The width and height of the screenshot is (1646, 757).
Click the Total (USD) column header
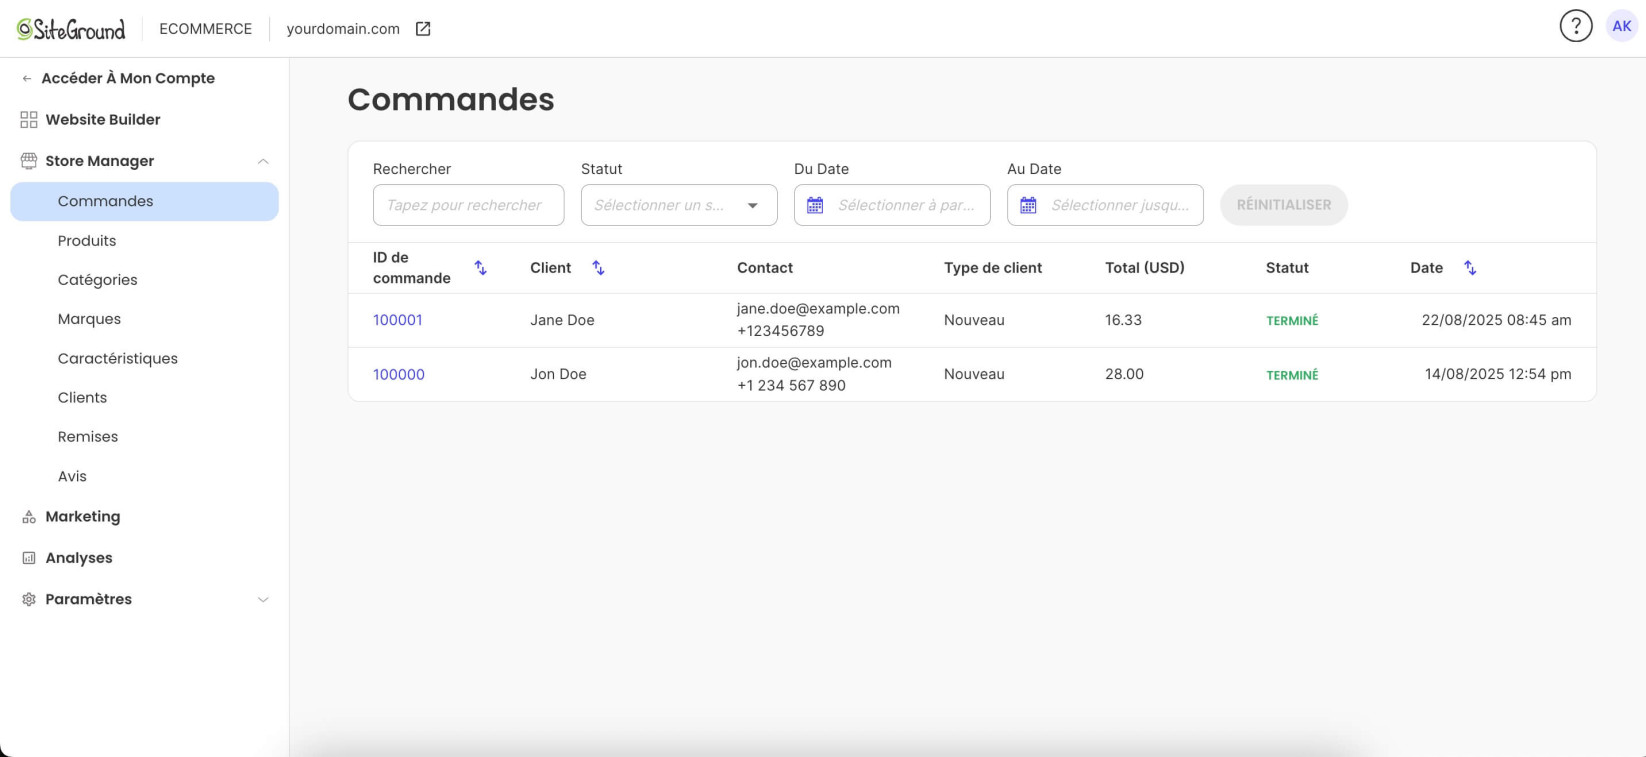coord(1145,268)
